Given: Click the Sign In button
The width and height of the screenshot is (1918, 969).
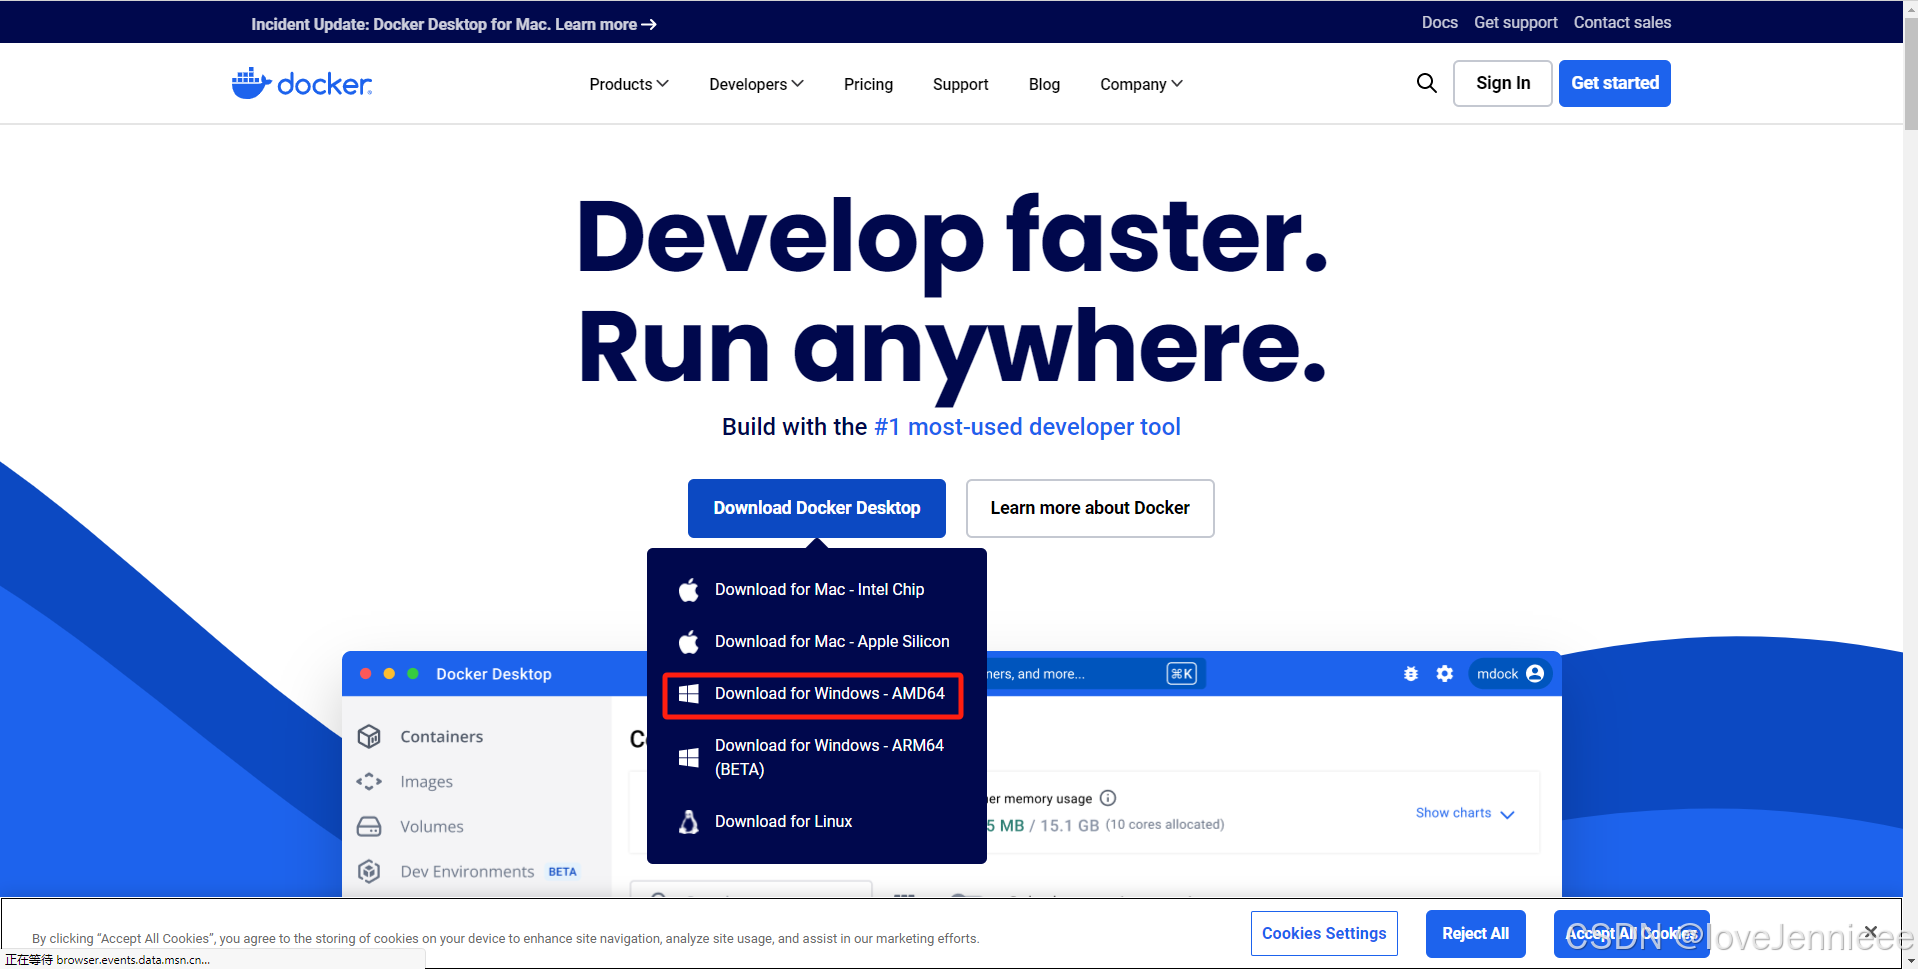Looking at the screenshot, I should (x=1502, y=83).
